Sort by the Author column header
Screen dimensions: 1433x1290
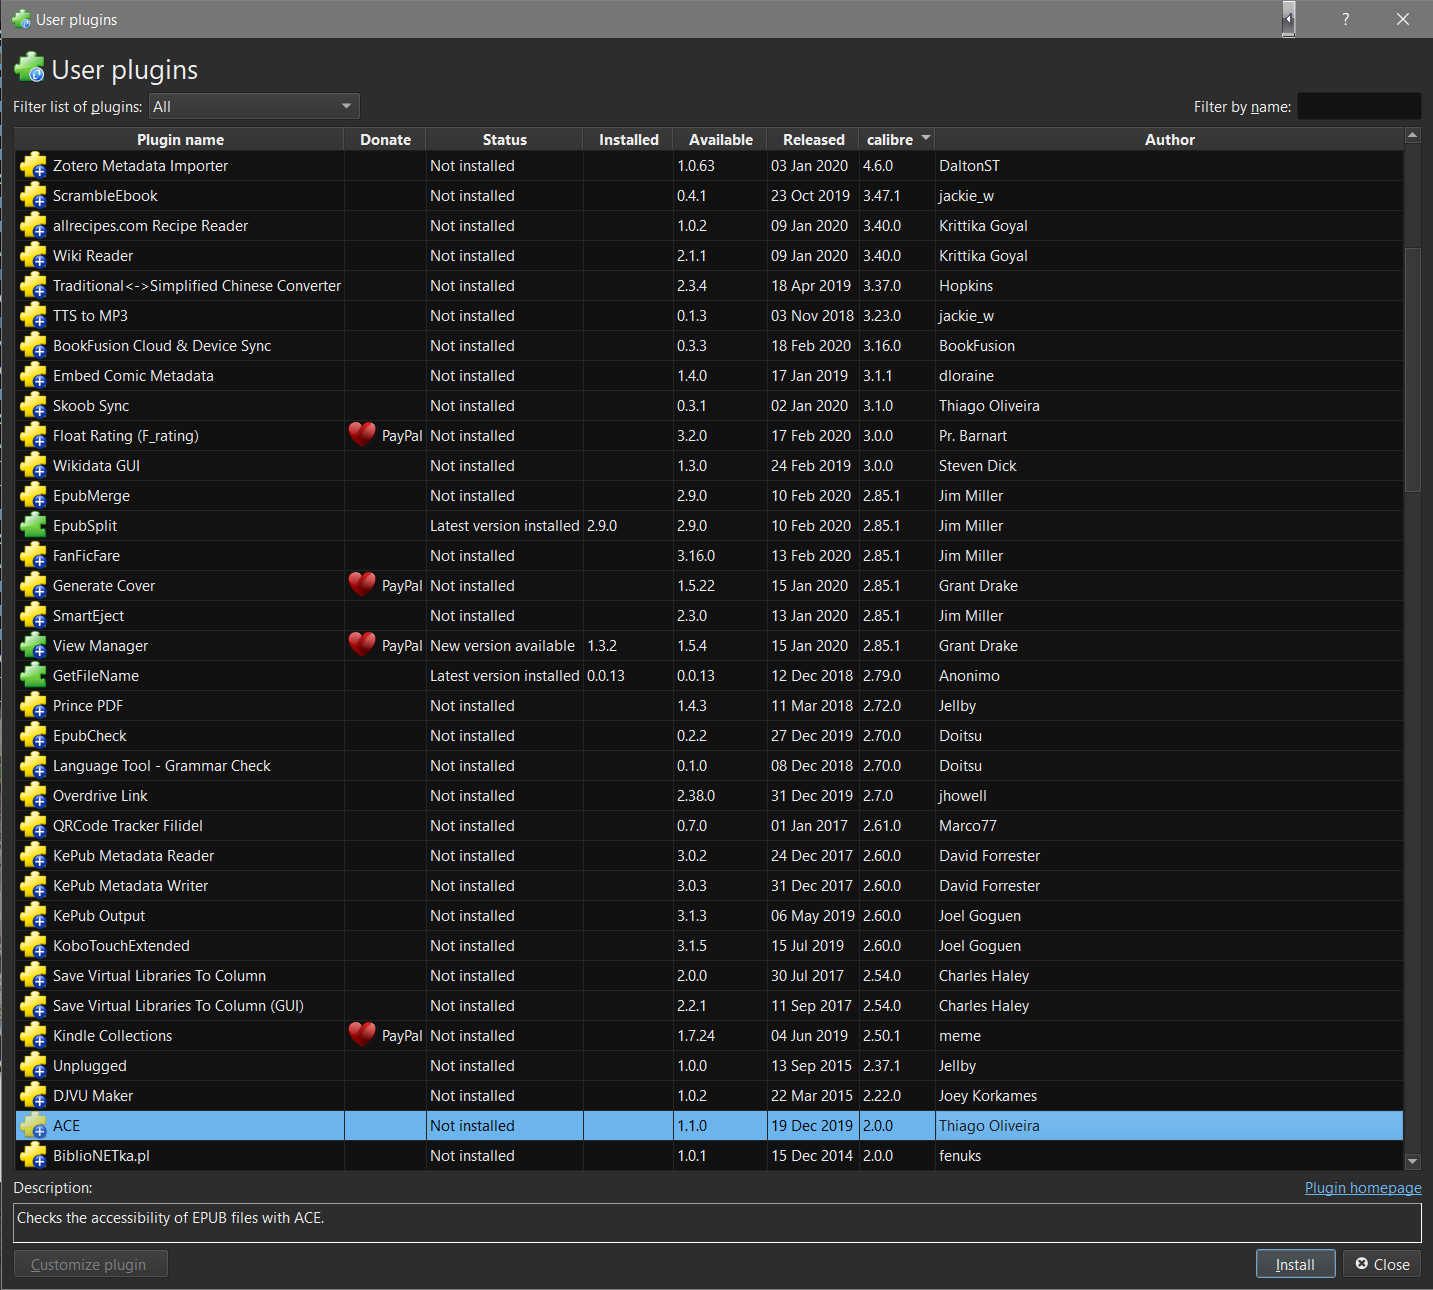[1169, 140]
